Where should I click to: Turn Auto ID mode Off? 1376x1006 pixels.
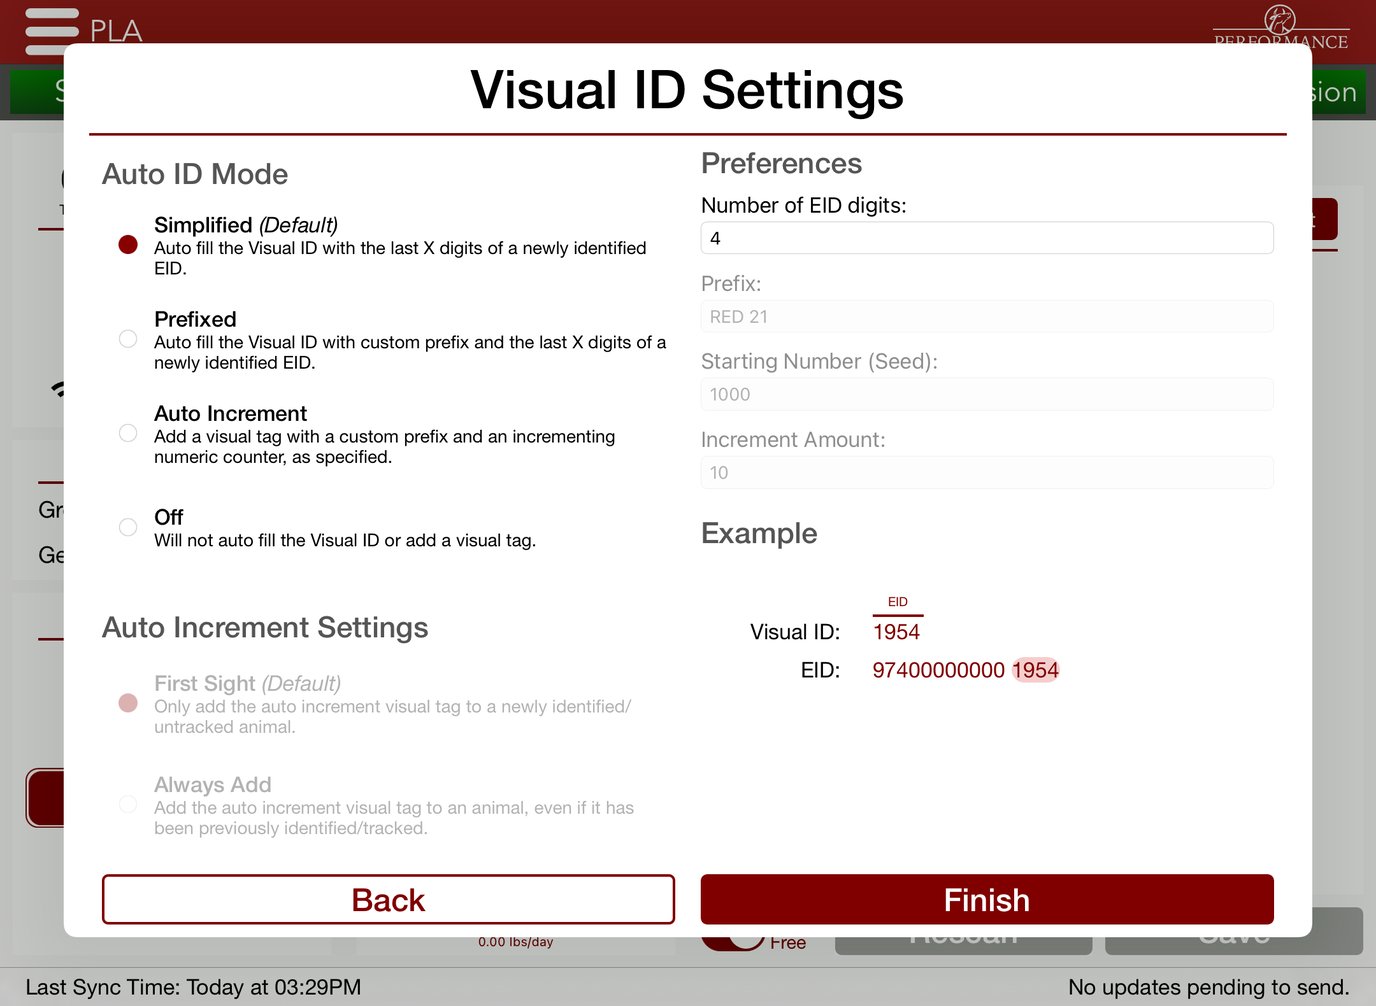[x=127, y=526]
